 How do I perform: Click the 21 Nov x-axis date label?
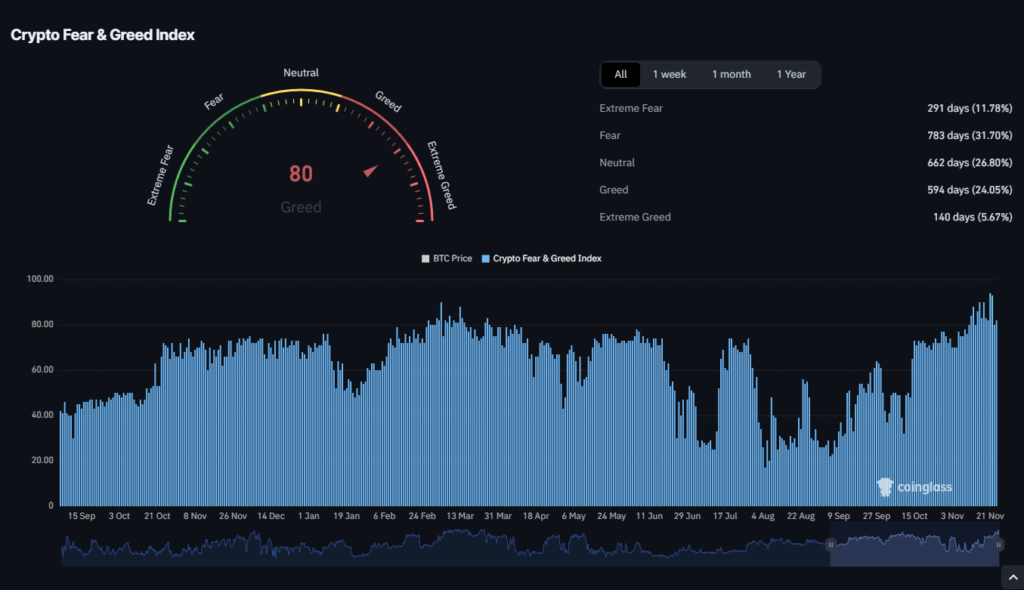[990, 516]
